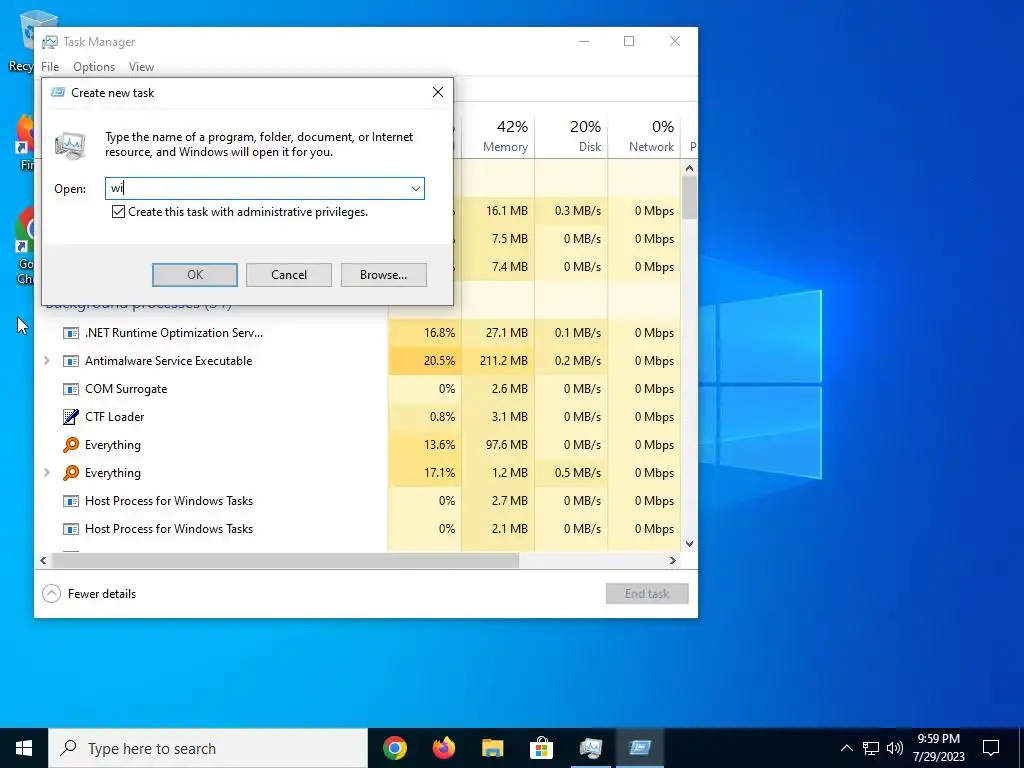Open the notification center icon
Screen dimensions: 1024x768
991,748
